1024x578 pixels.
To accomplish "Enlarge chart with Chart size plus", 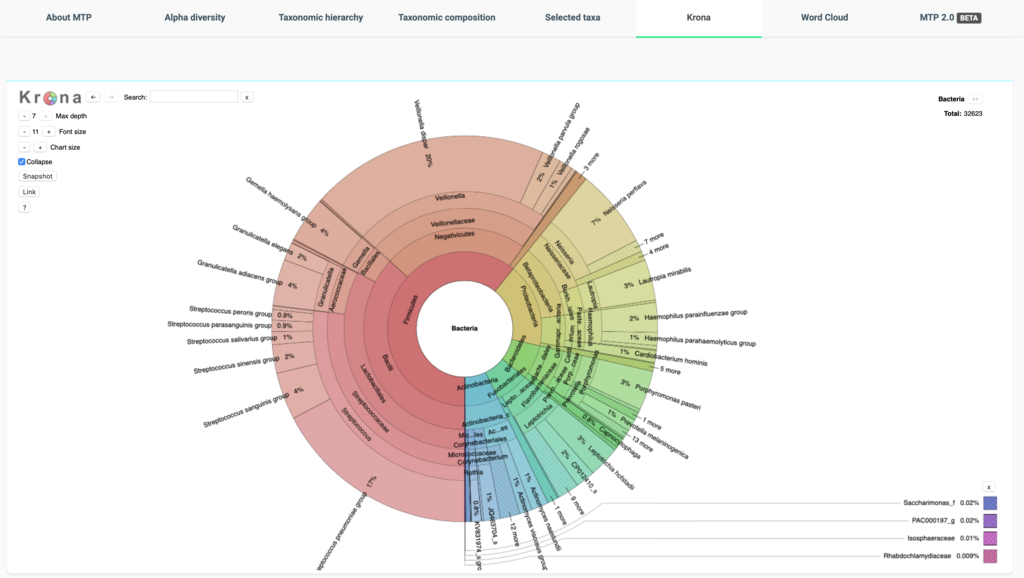I will (x=40, y=147).
